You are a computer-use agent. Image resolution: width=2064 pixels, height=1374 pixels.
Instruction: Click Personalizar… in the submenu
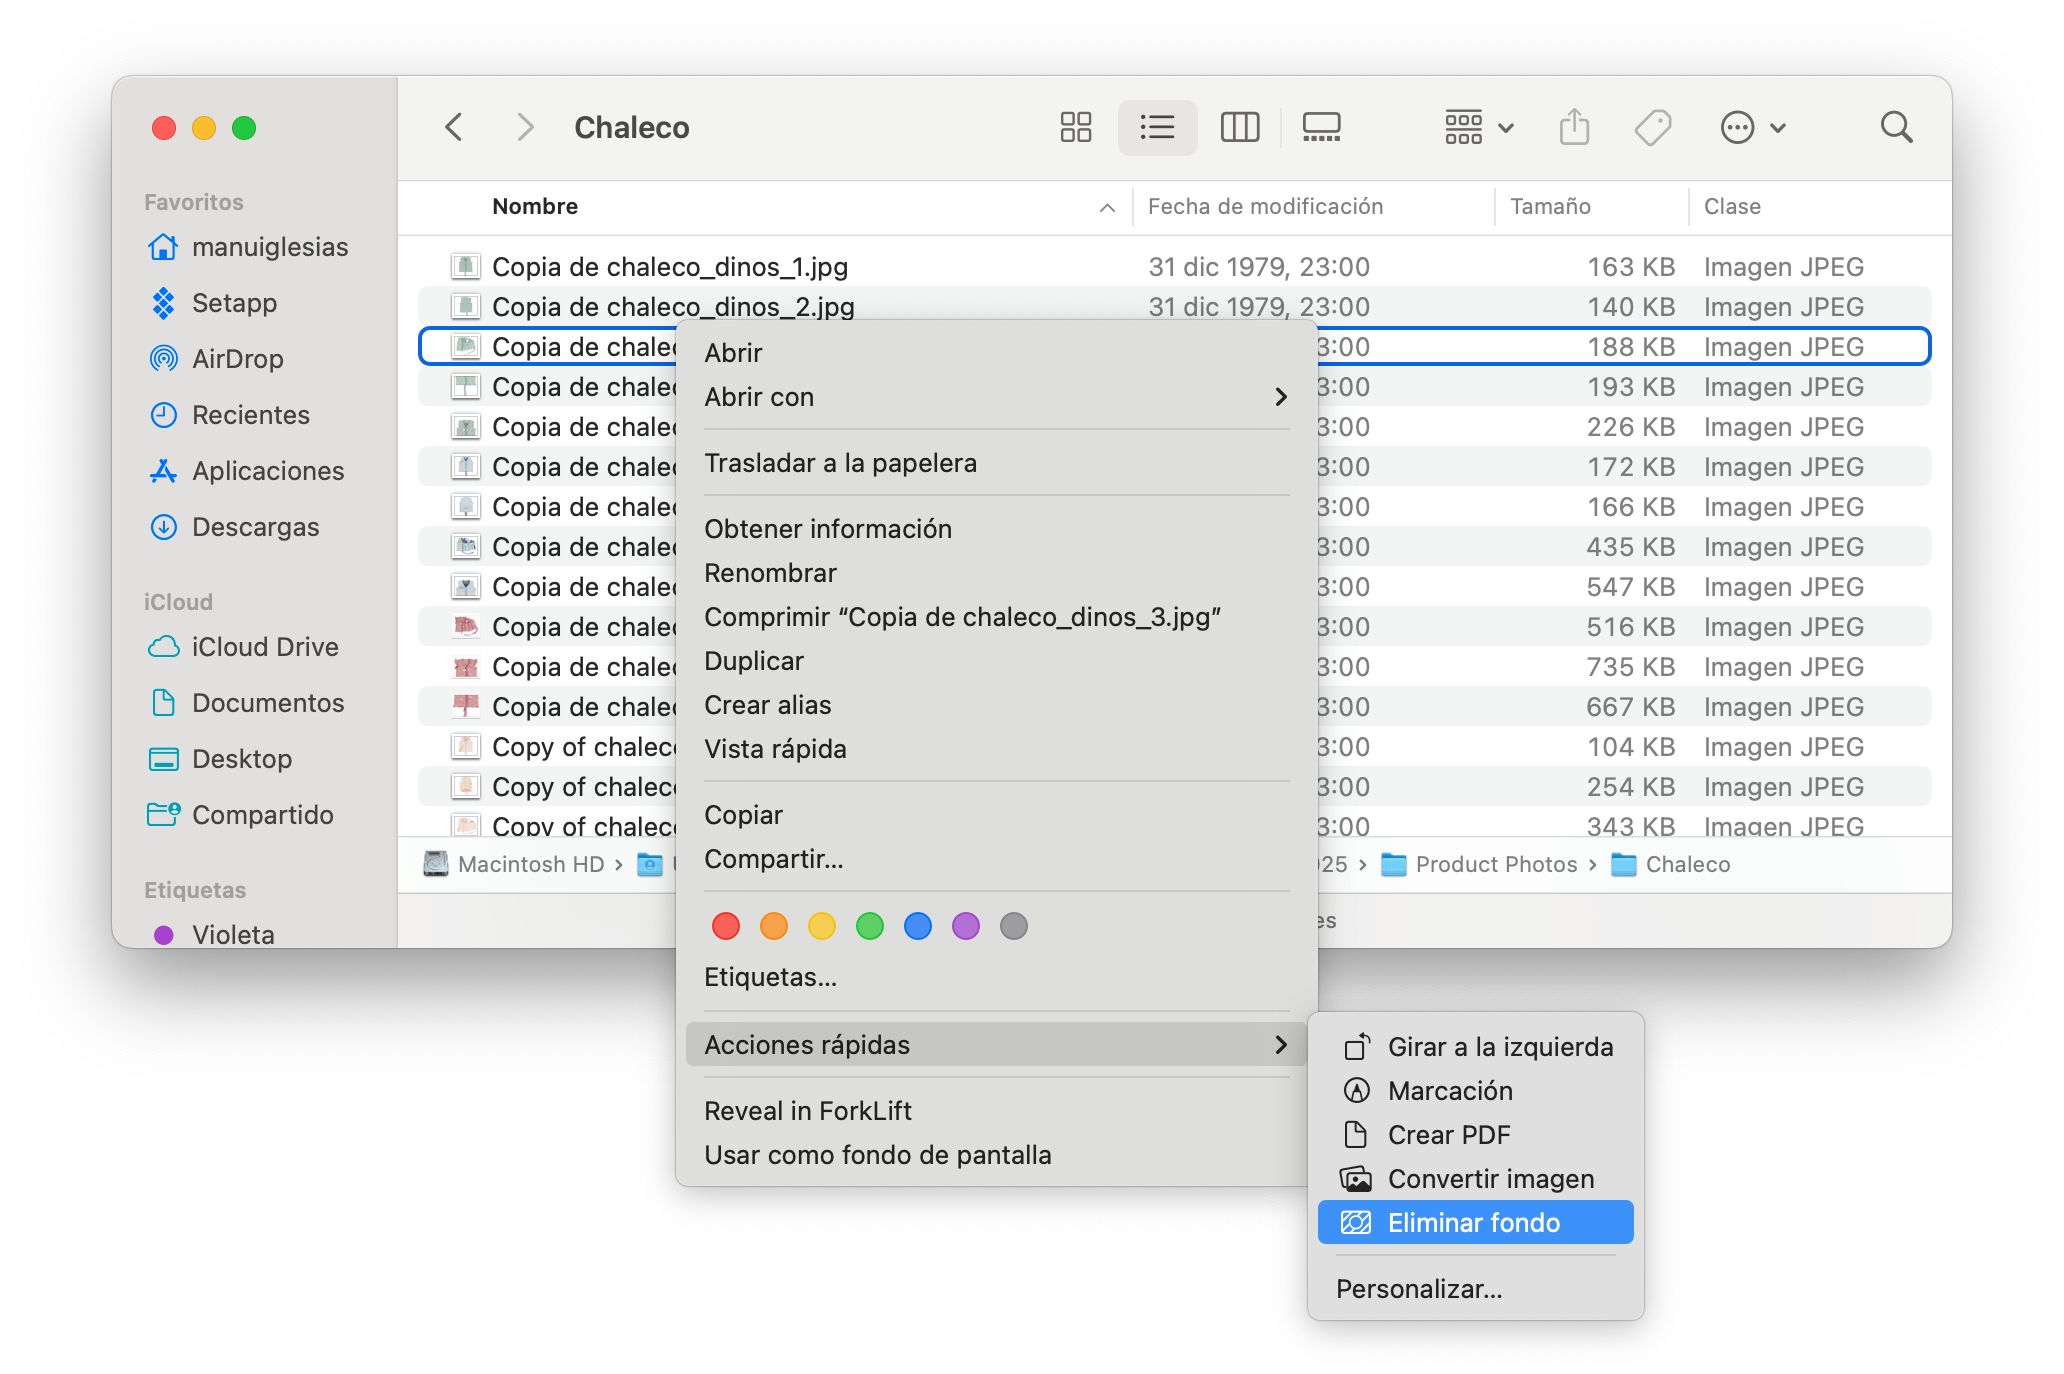click(x=1418, y=1289)
